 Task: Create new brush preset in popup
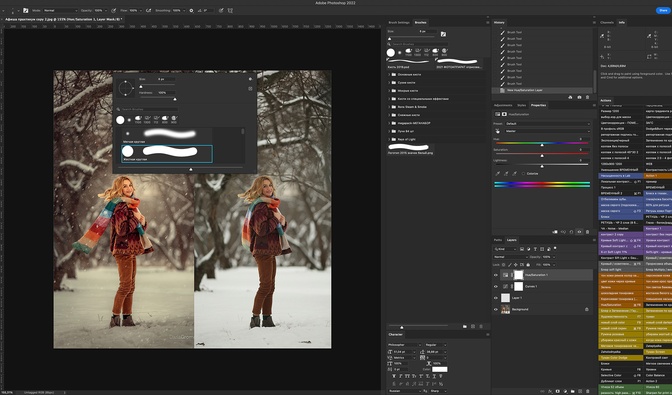(x=250, y=89)
